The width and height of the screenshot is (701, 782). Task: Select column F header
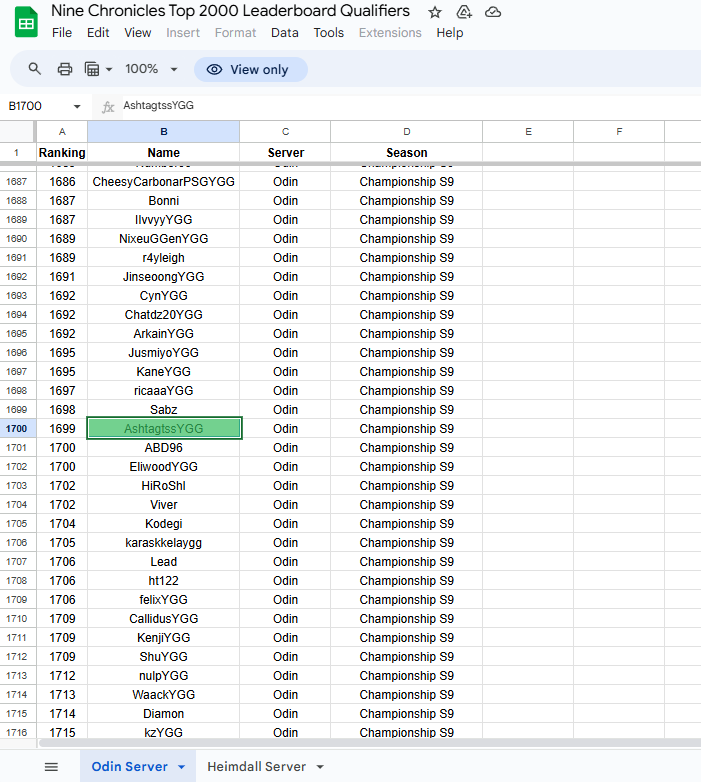coord(619,132)
